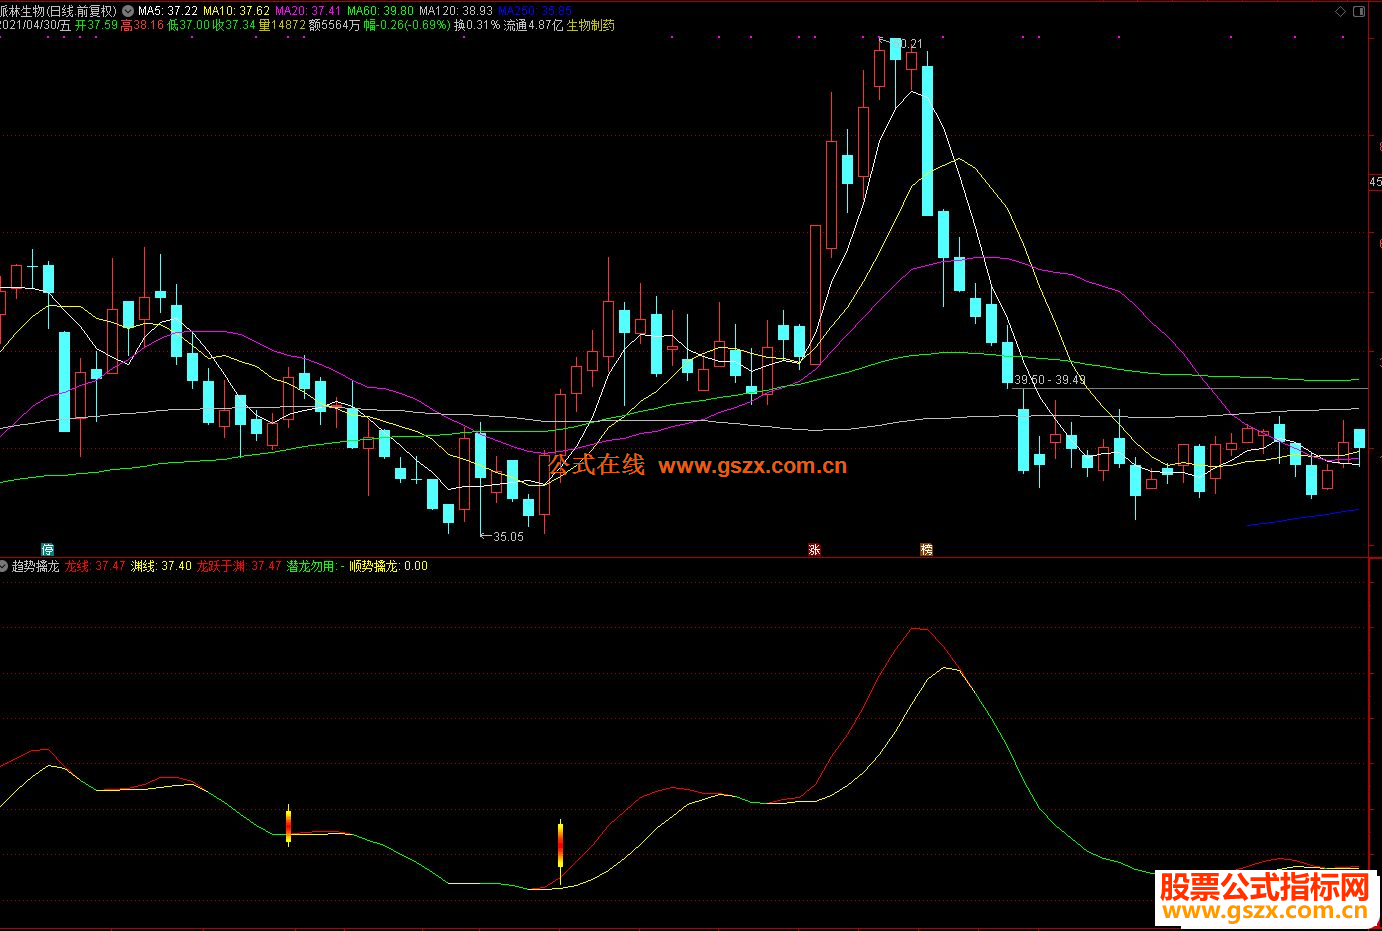This screenshot has height=931, width=1382.
Task: Click the 顺势擒龙: 0.00 indicator value
Action: coord(388,566)
